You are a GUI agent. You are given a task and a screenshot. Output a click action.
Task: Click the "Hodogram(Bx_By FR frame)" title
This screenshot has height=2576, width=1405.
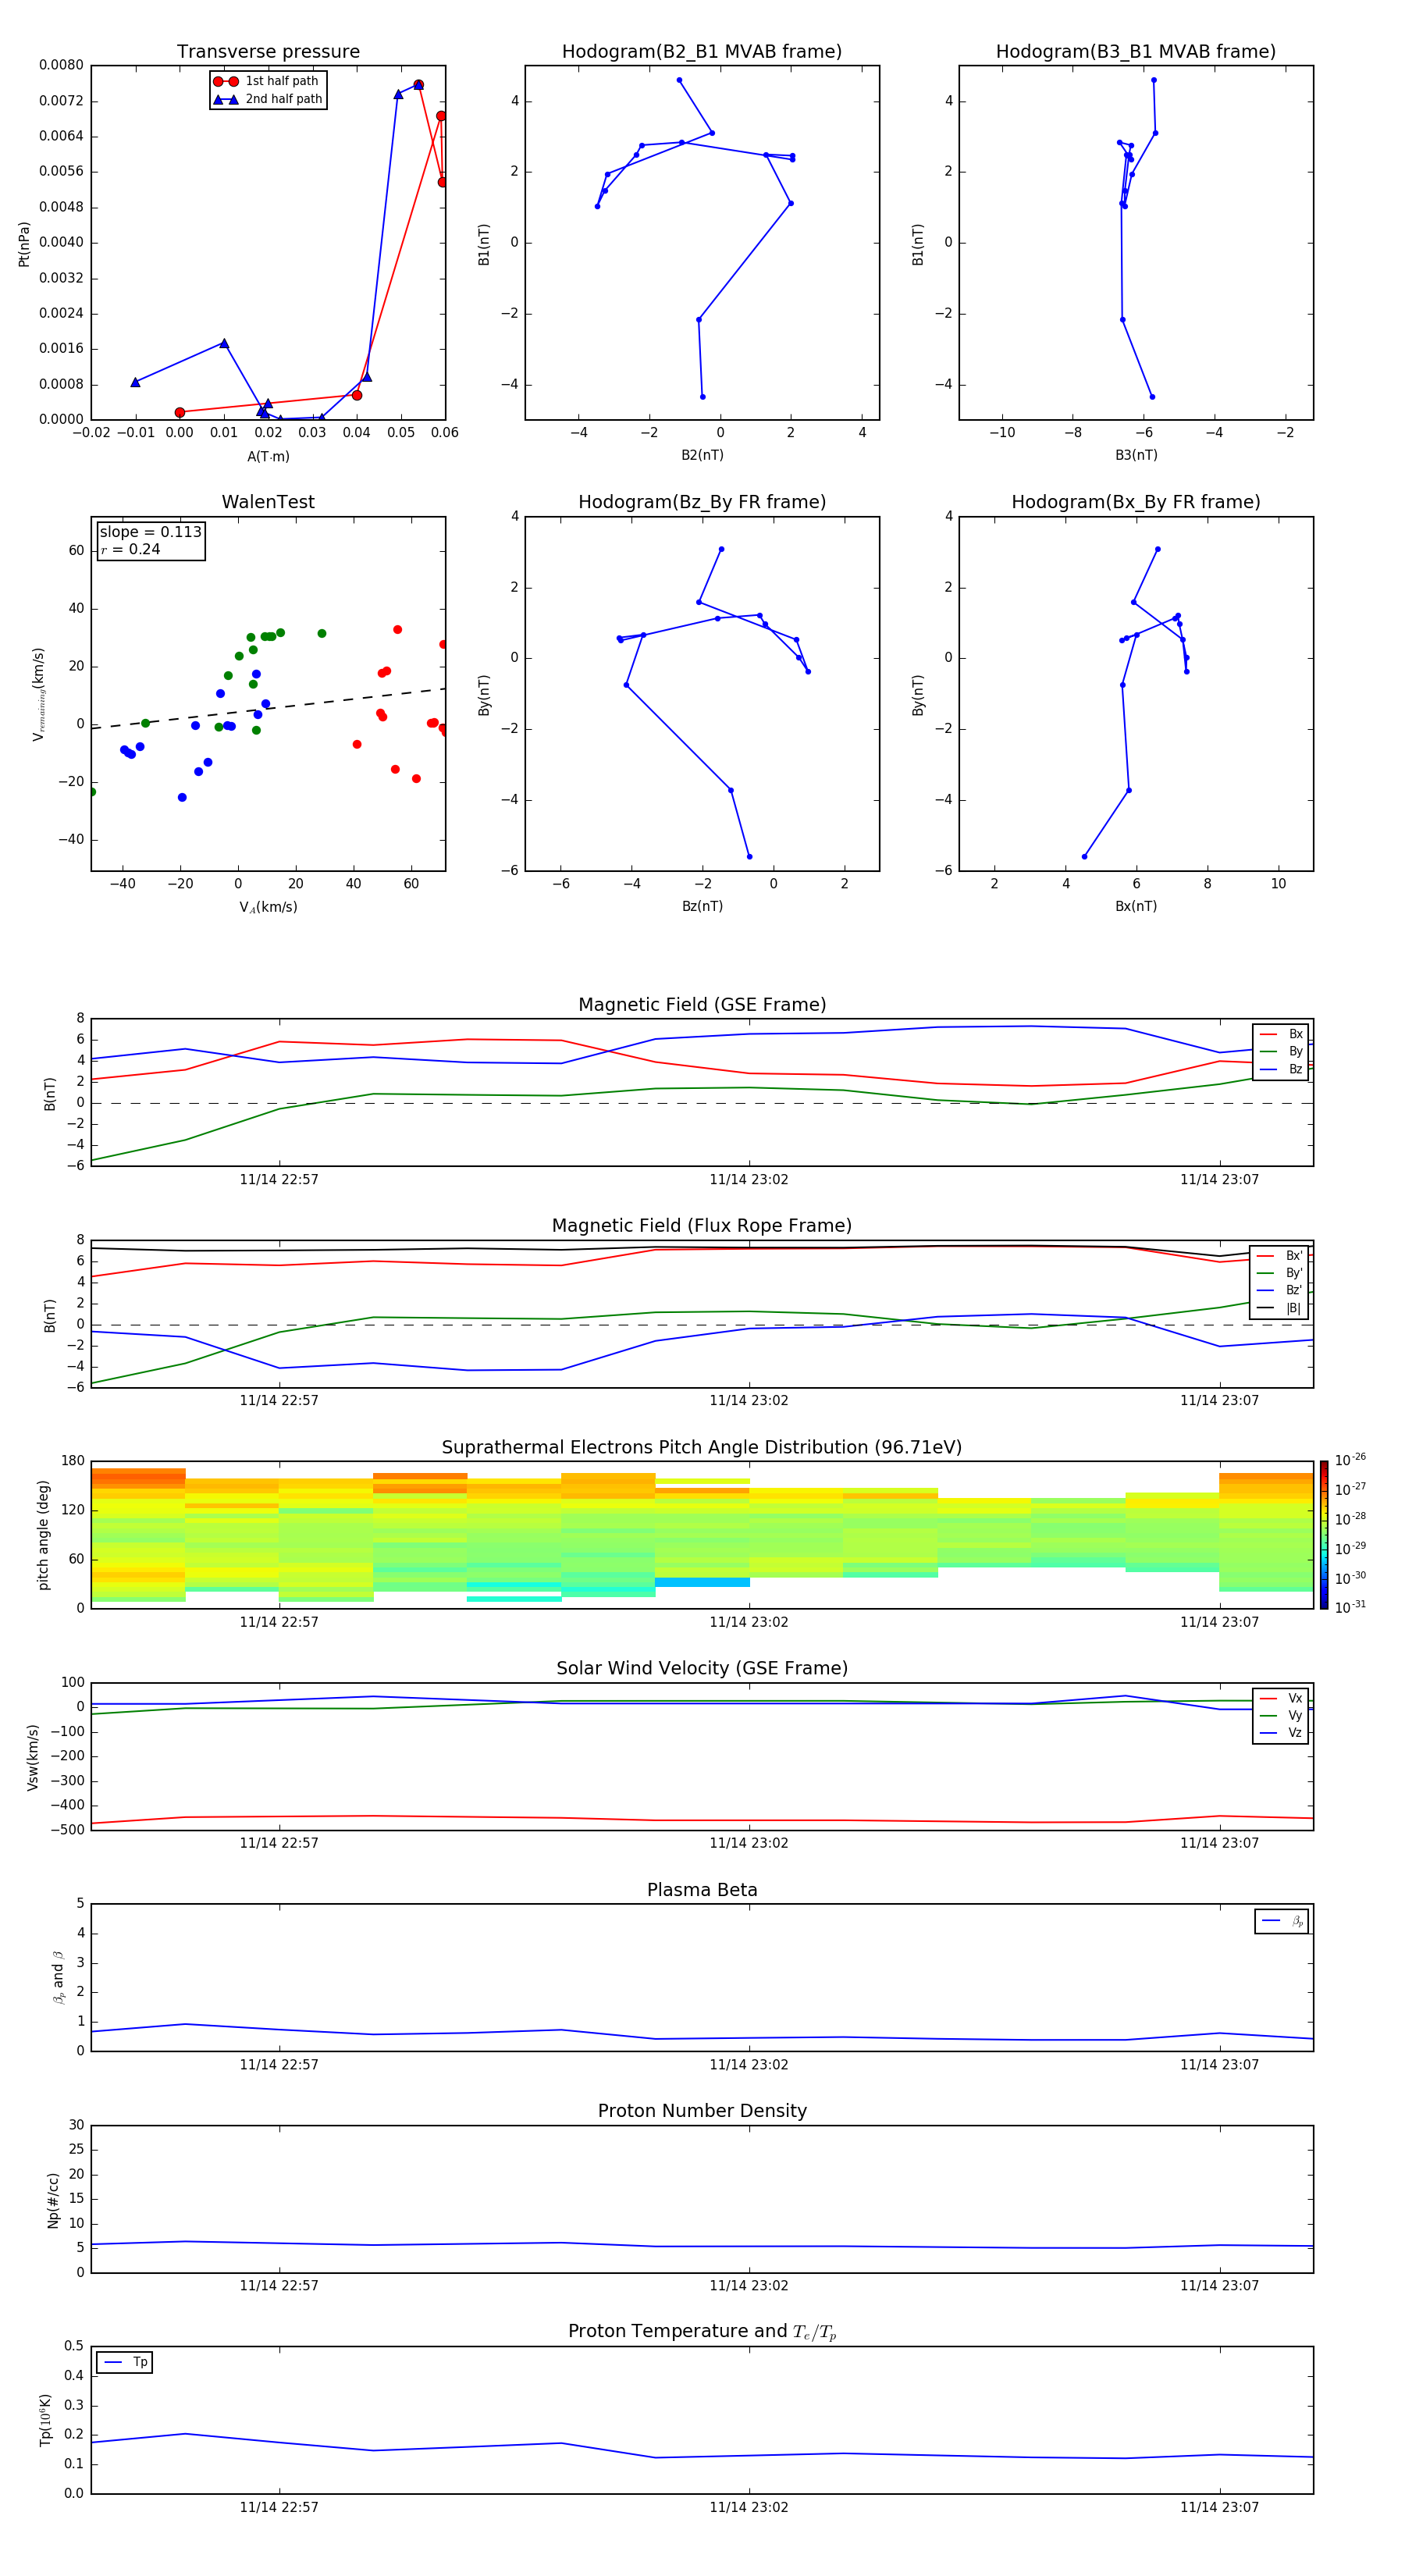click(1136, 502)
